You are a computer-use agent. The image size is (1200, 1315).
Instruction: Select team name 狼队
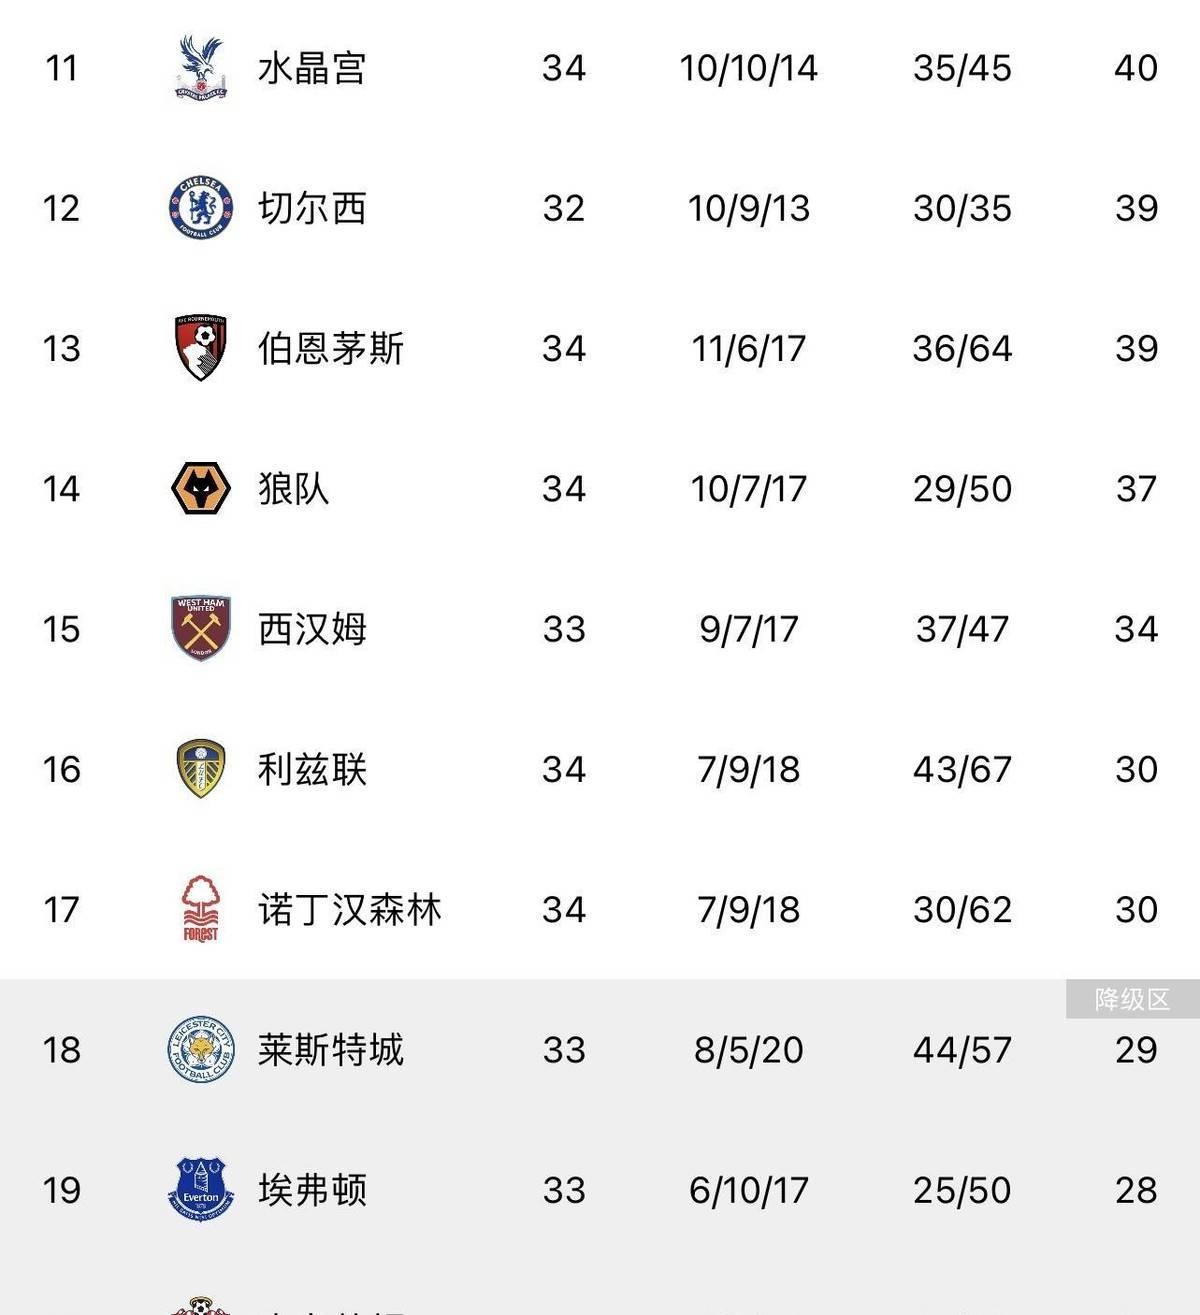click(x=294, y=488)
